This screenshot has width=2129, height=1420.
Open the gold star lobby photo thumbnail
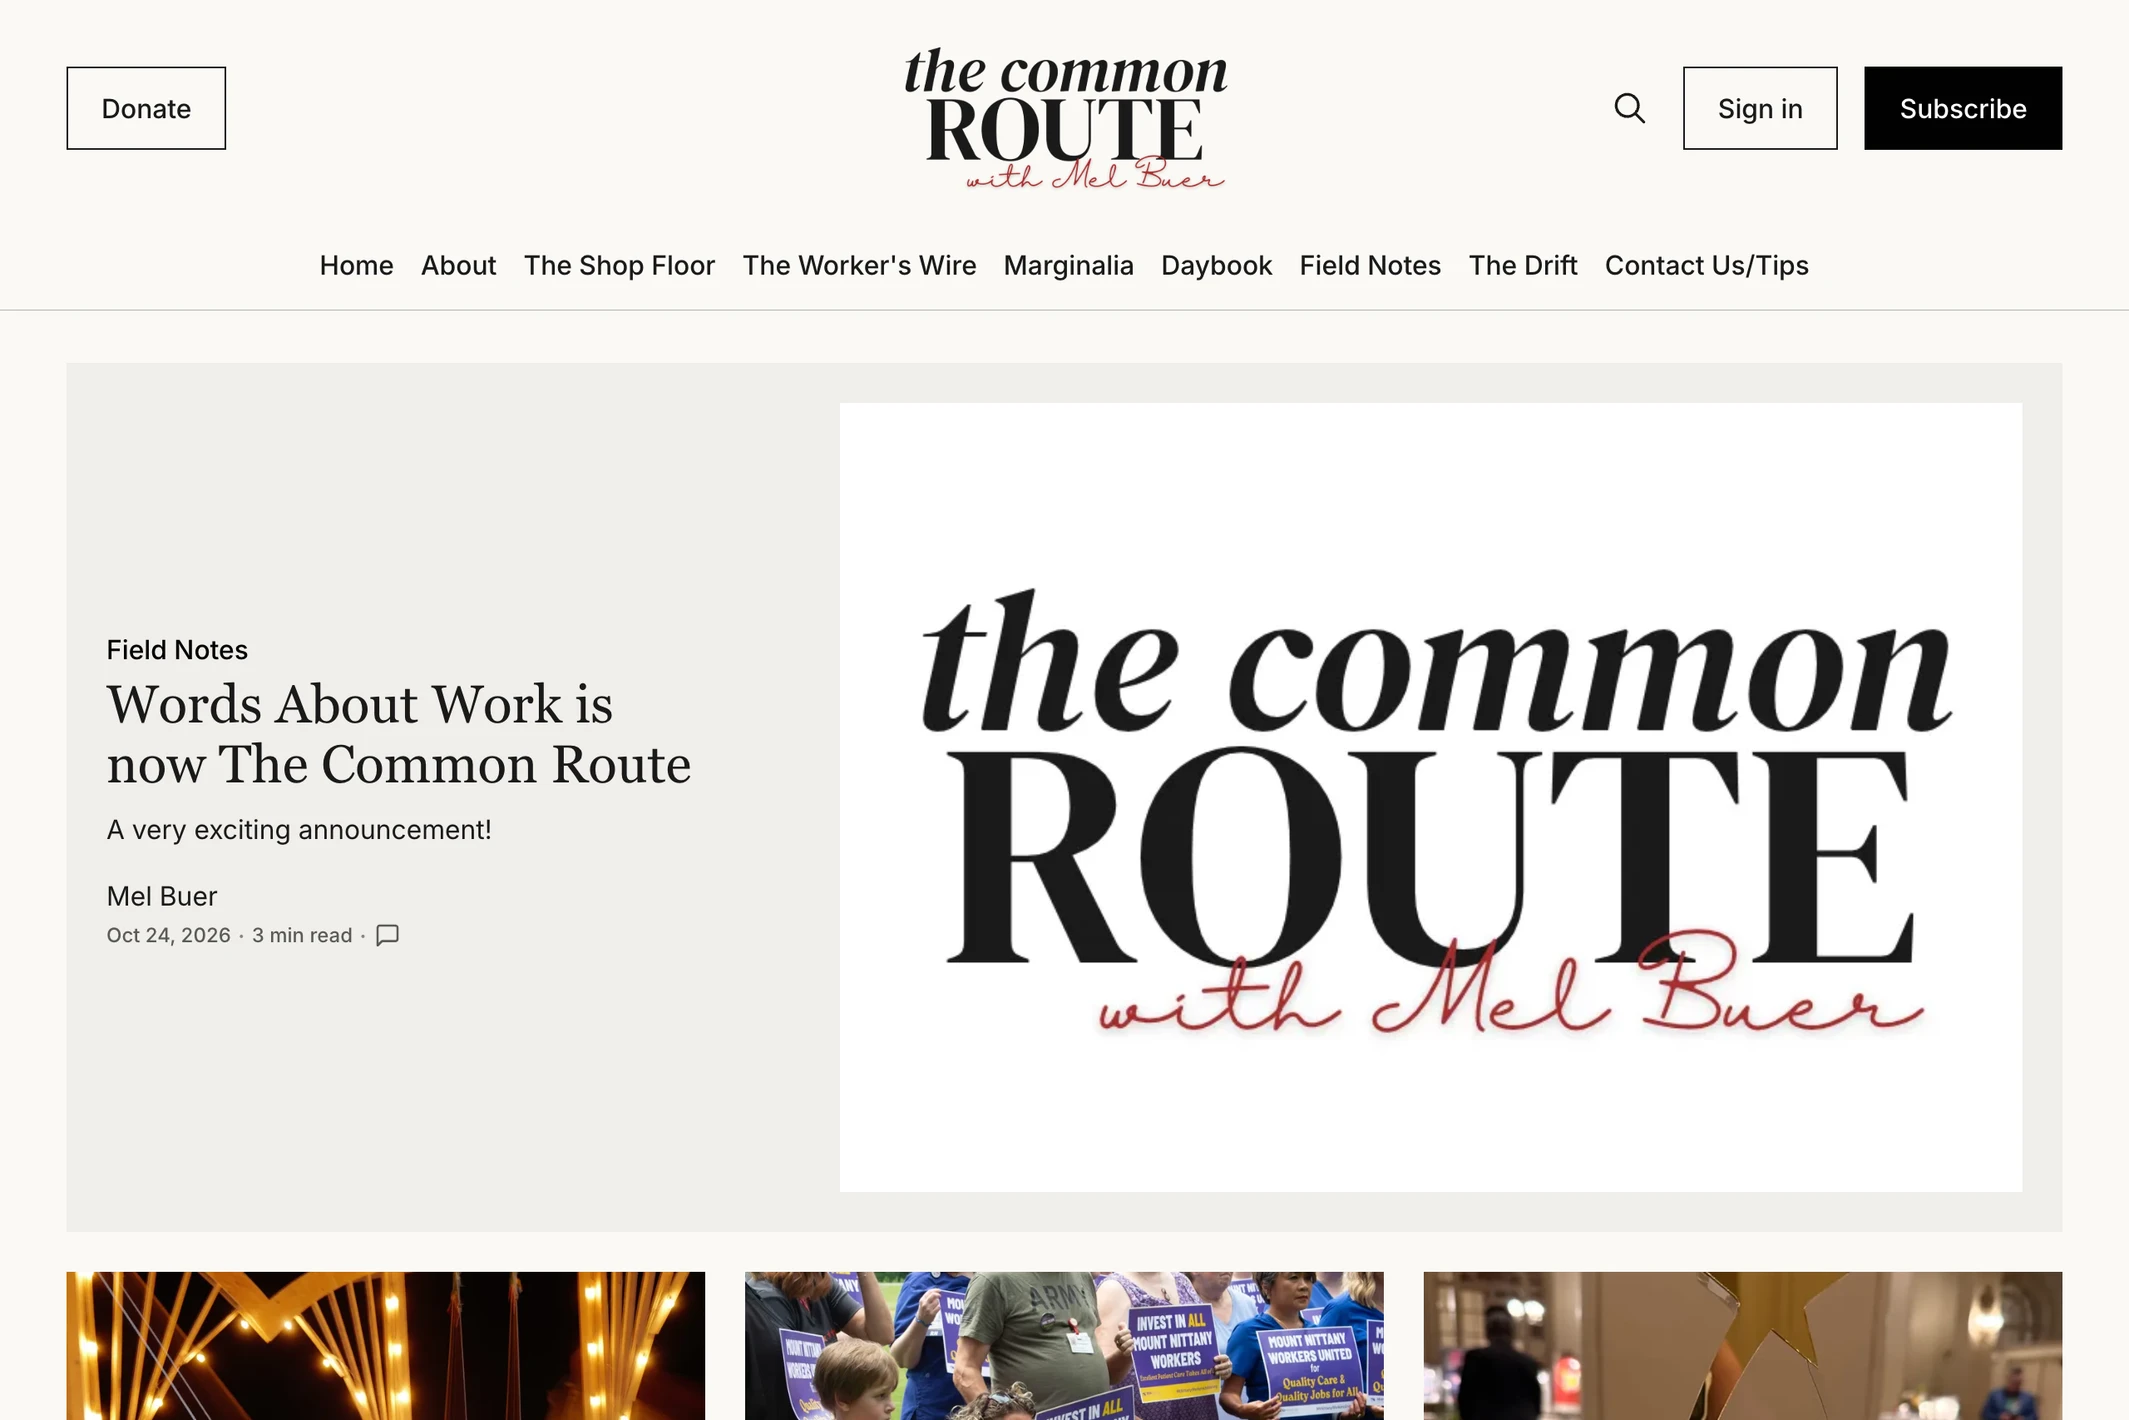1742,1346
